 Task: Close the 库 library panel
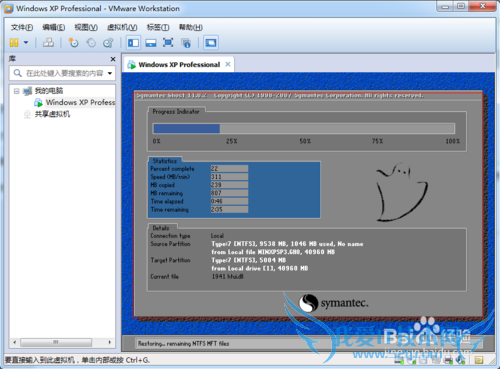coord(113,59)
